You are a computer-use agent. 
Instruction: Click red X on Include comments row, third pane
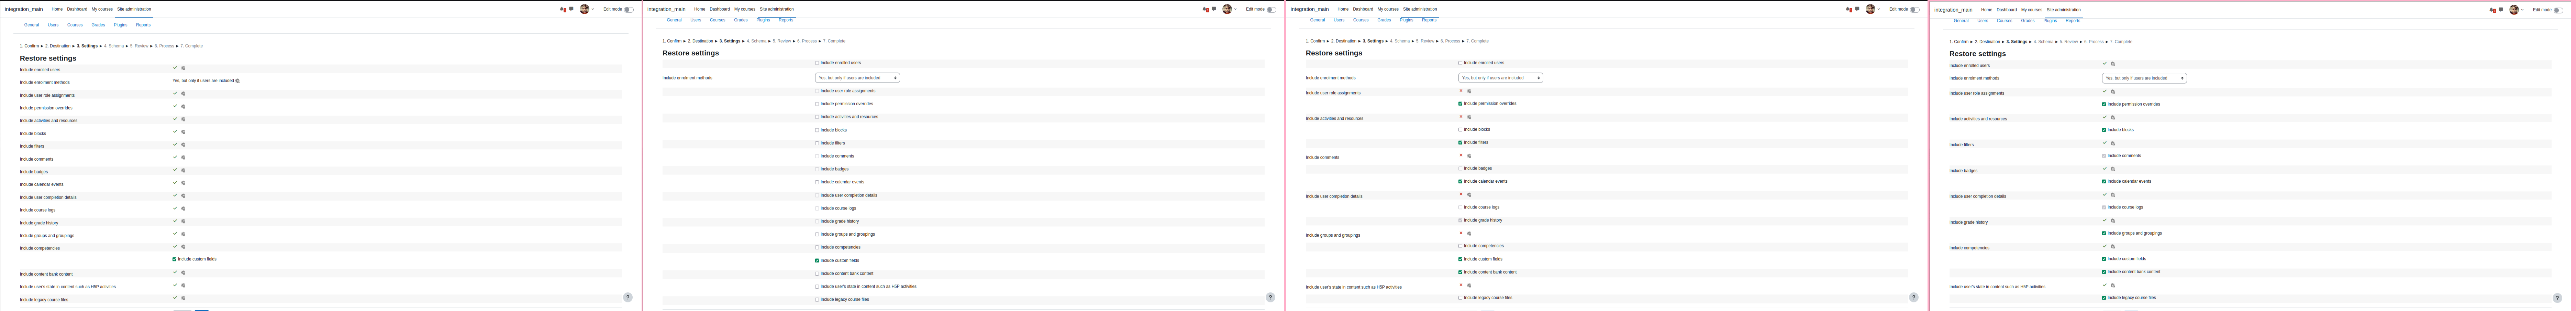point(1461,155)
